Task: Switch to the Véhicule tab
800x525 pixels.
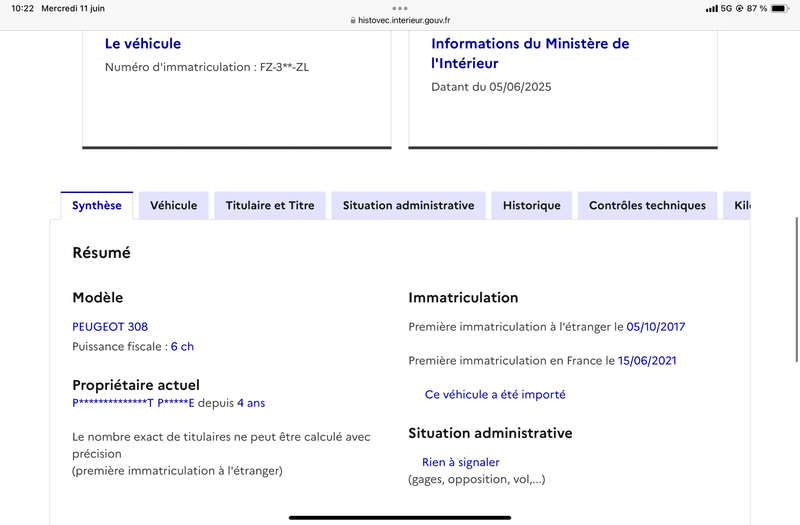Action: [173, 206]
